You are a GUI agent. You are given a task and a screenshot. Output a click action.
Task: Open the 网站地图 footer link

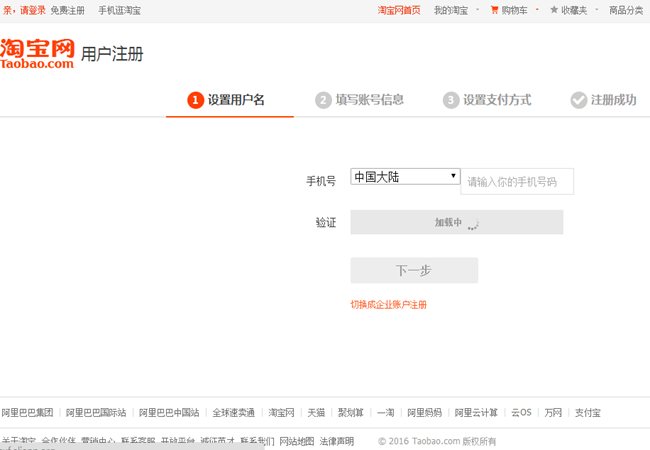point(297,441)
